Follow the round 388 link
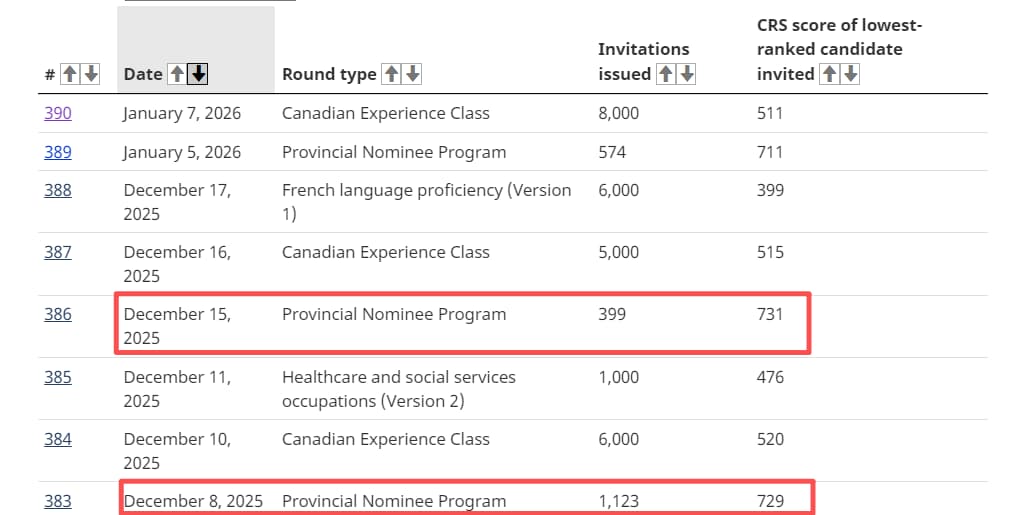Image resolution: width=1011 pixels, height=515 pixels. [x=58, y=190]
